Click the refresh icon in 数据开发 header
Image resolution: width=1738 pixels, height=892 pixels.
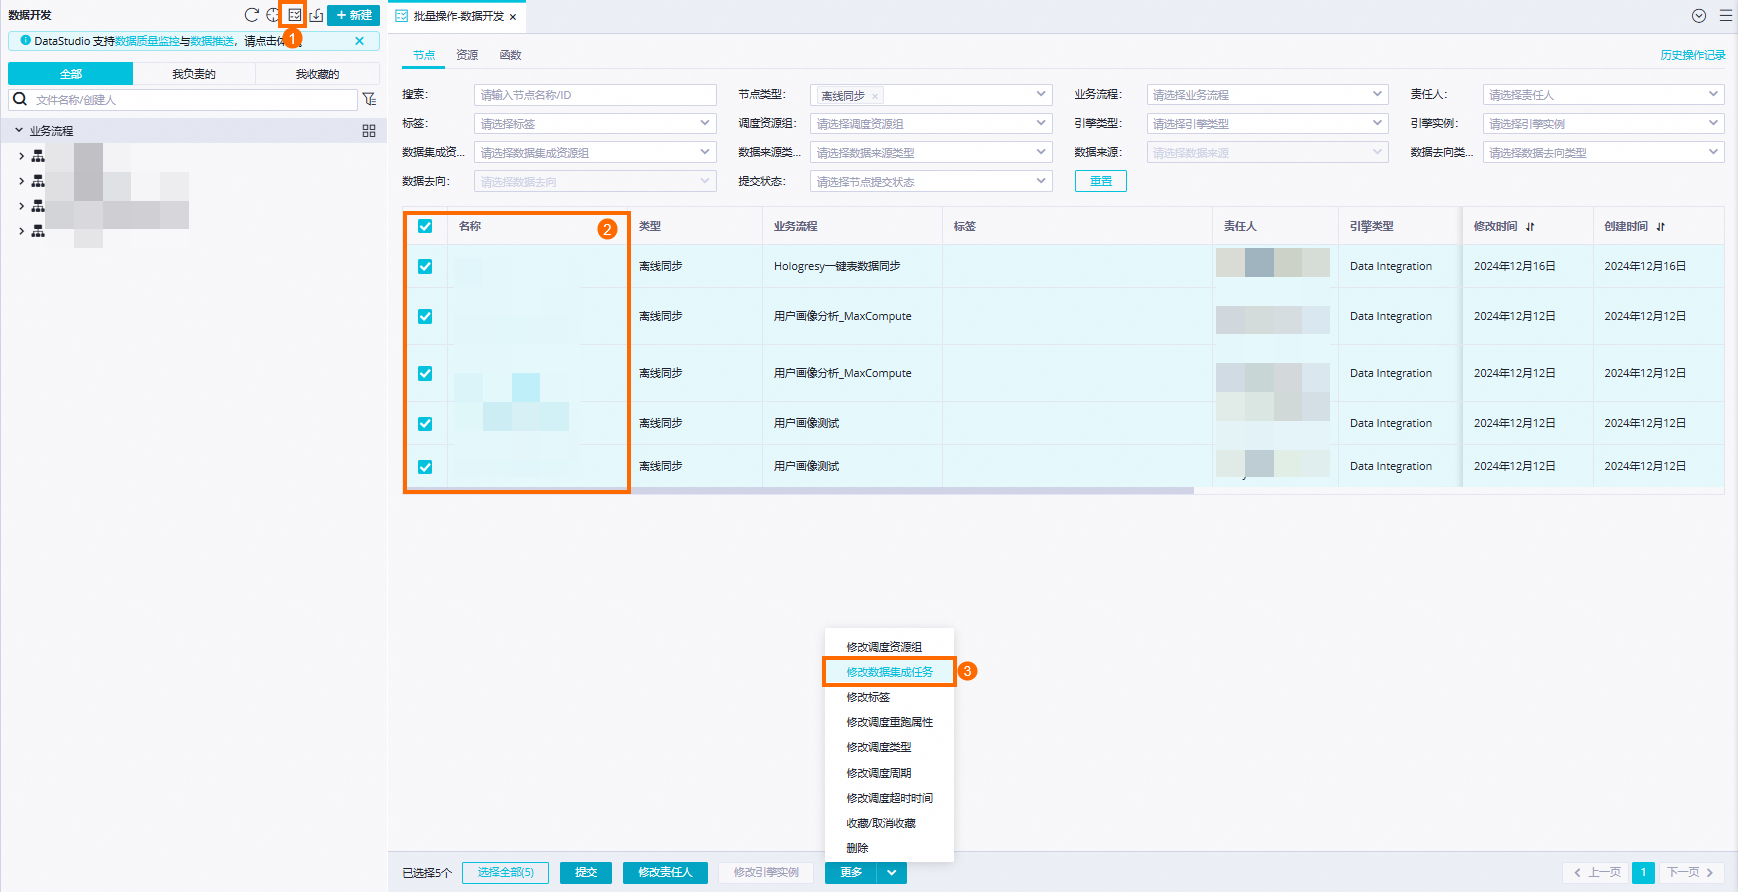(252, 15)
